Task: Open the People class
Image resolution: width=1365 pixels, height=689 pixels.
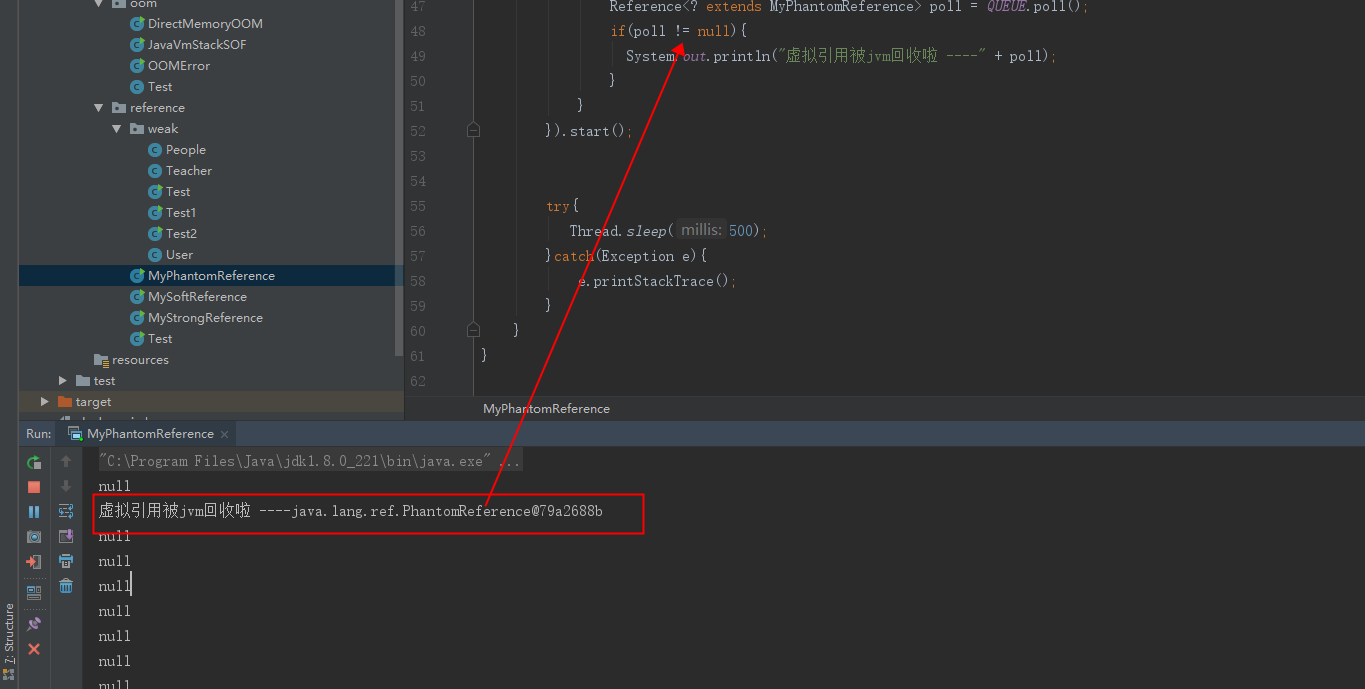Action: click(x=186, y=150)
